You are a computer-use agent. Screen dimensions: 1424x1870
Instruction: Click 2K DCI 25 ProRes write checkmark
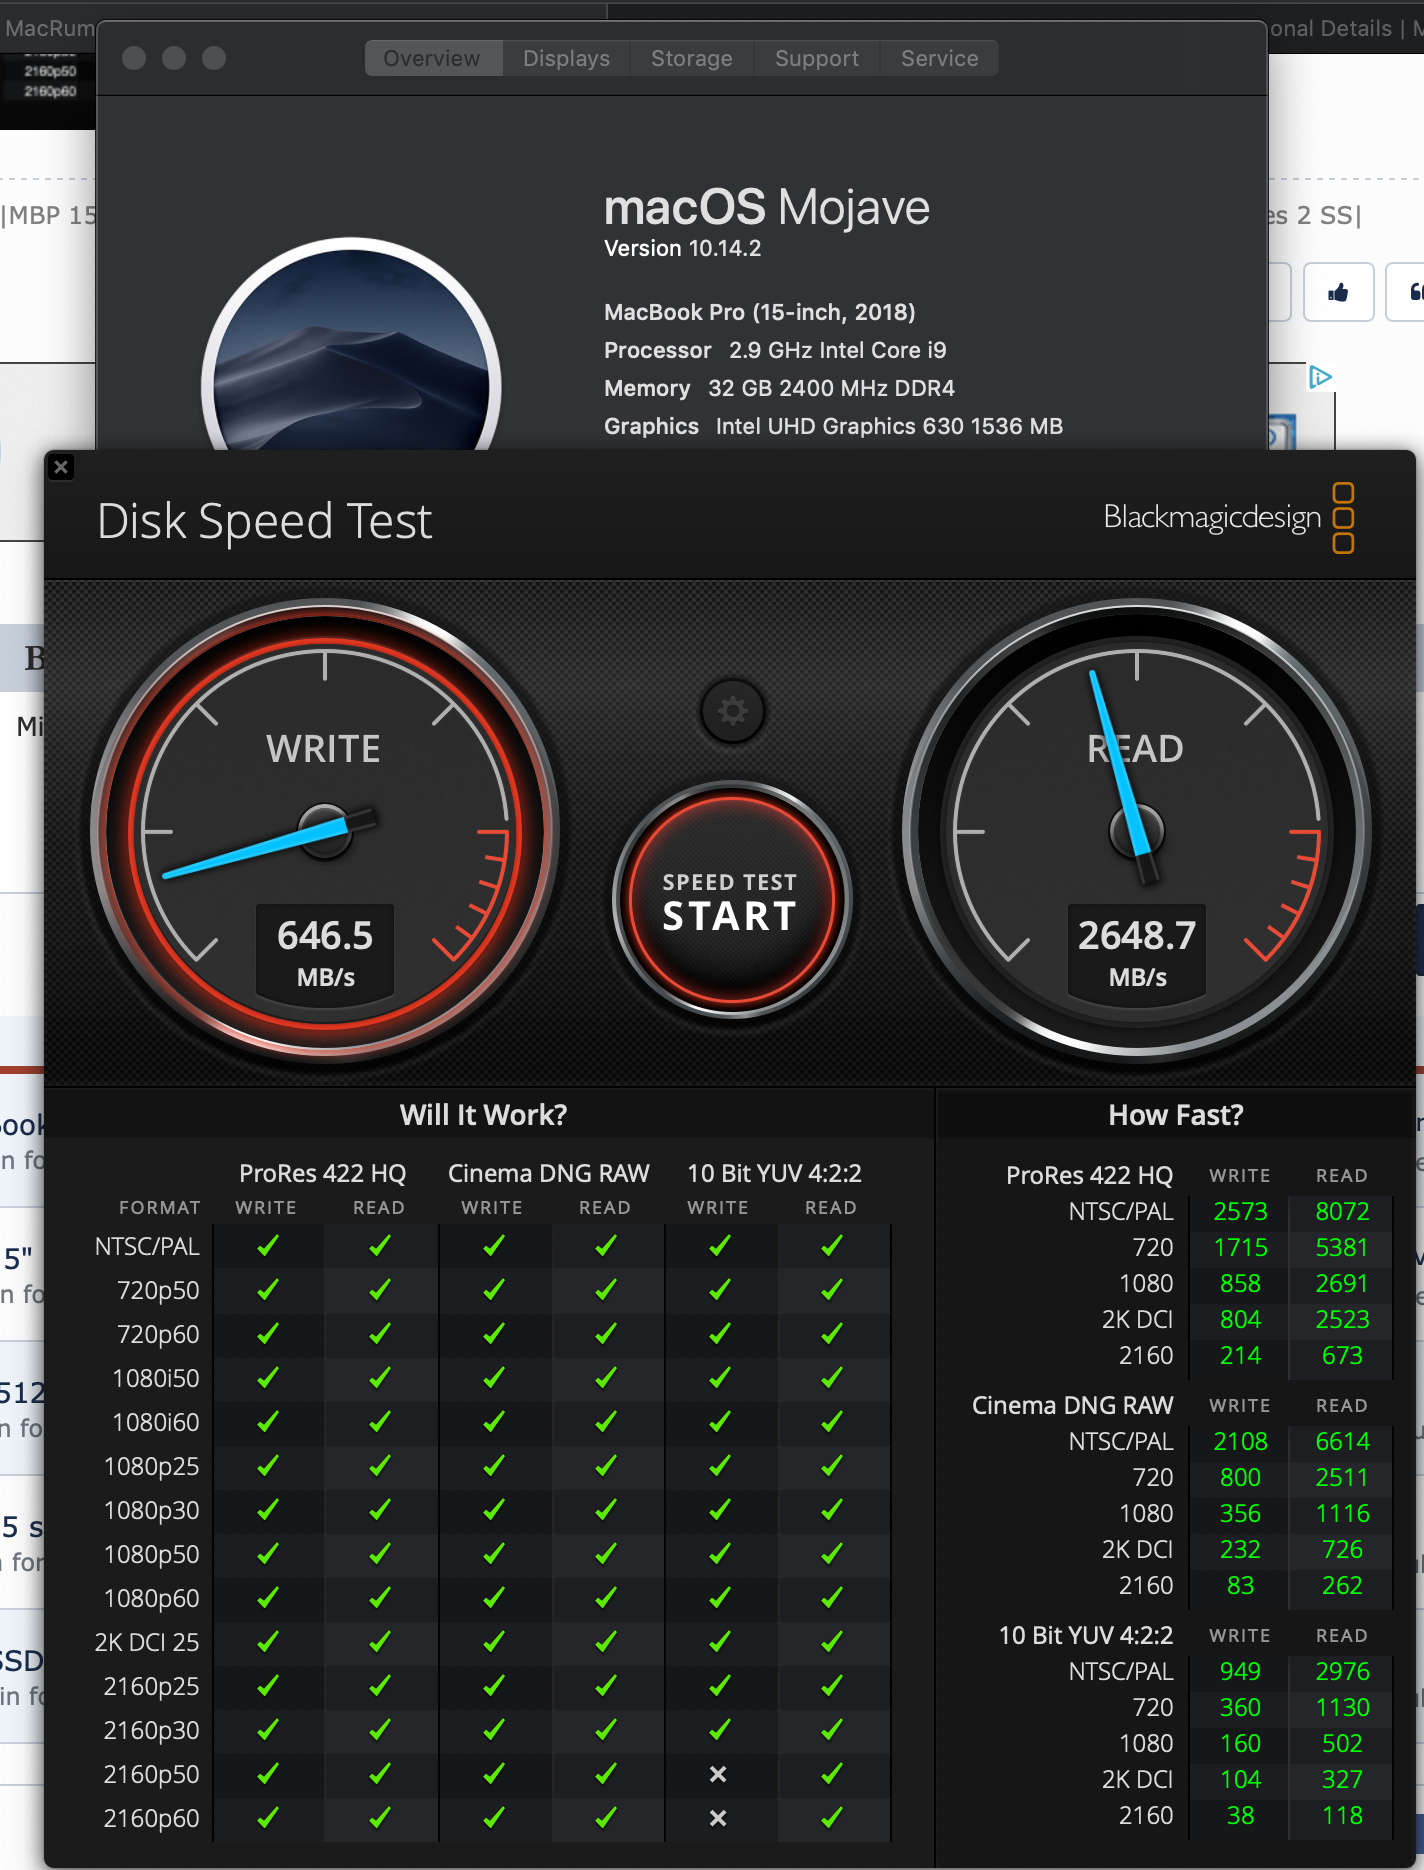click(267, 1642)
